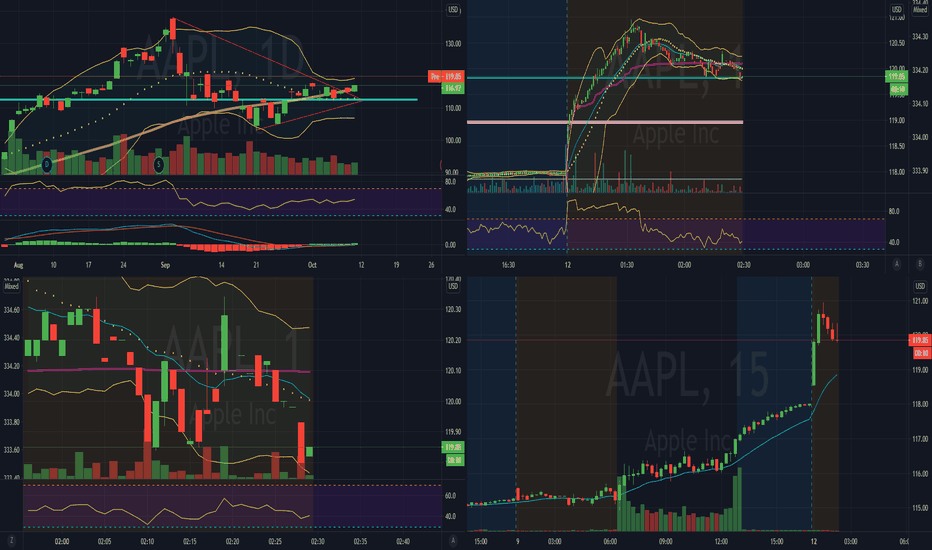Screen dimensions: 932x550
Task: Click the 117.00 price on the 15-minute axis
Action: (920, 439)
